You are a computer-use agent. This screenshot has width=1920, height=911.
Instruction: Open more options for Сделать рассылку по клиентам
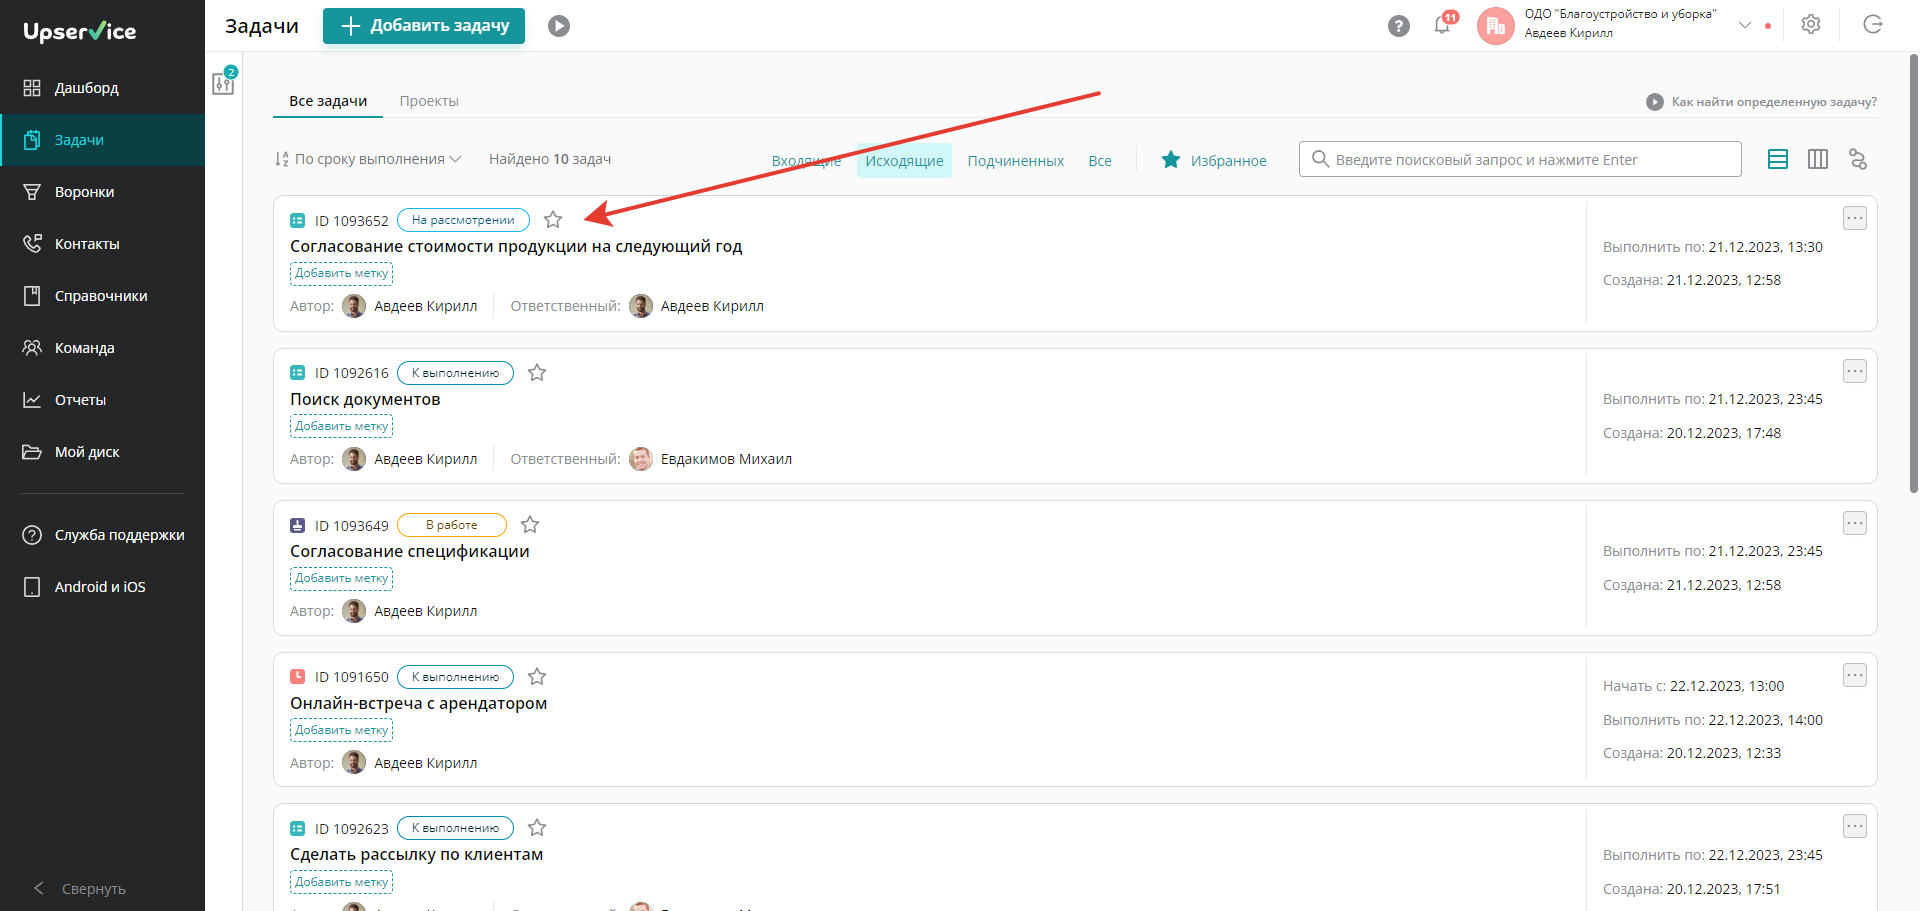click(x=1855, y=826)
